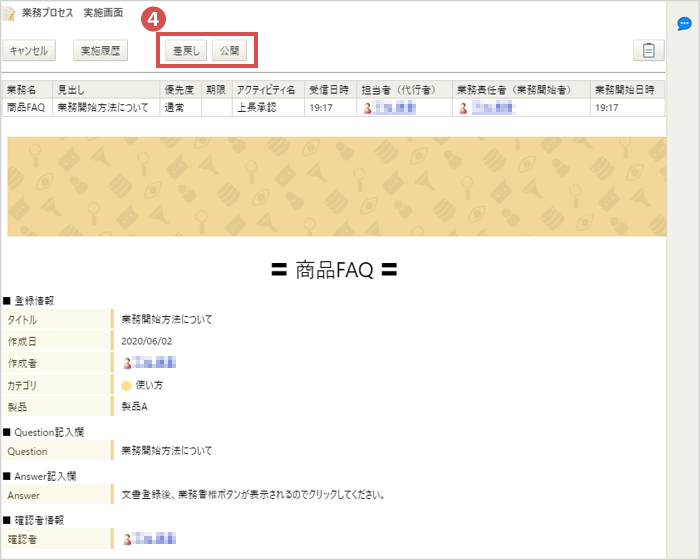
Task: Click the Question記入欄 section heading
Action: click(x=44, y=432)
